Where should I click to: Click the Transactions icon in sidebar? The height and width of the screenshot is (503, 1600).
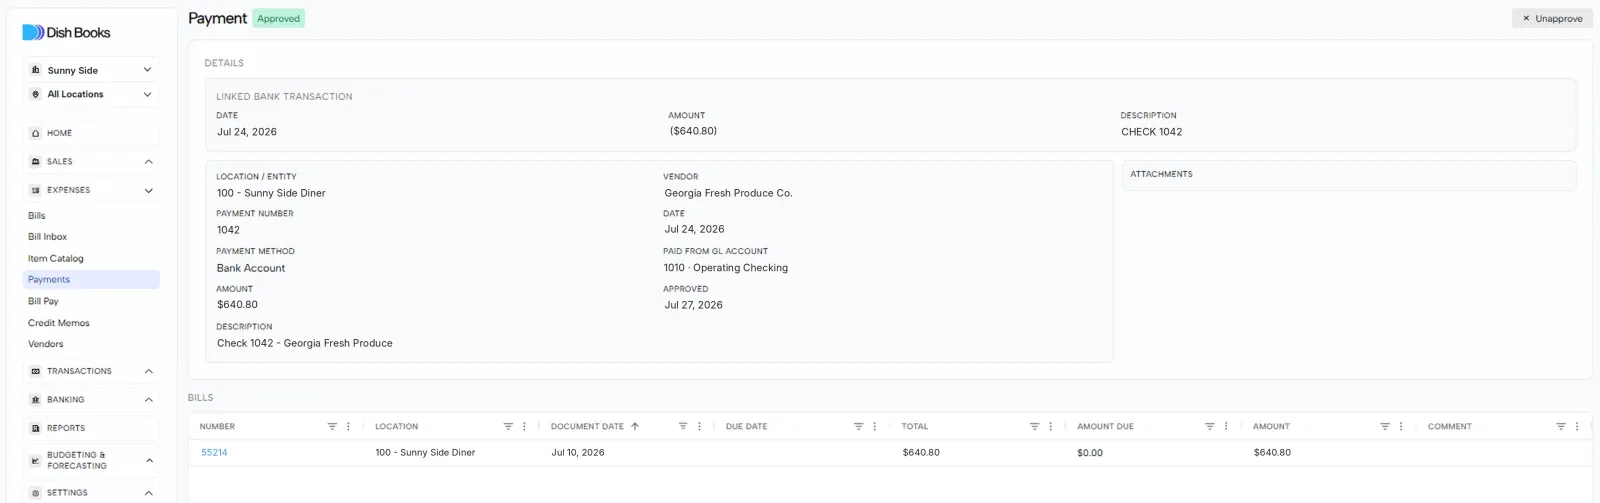[36, 371]
